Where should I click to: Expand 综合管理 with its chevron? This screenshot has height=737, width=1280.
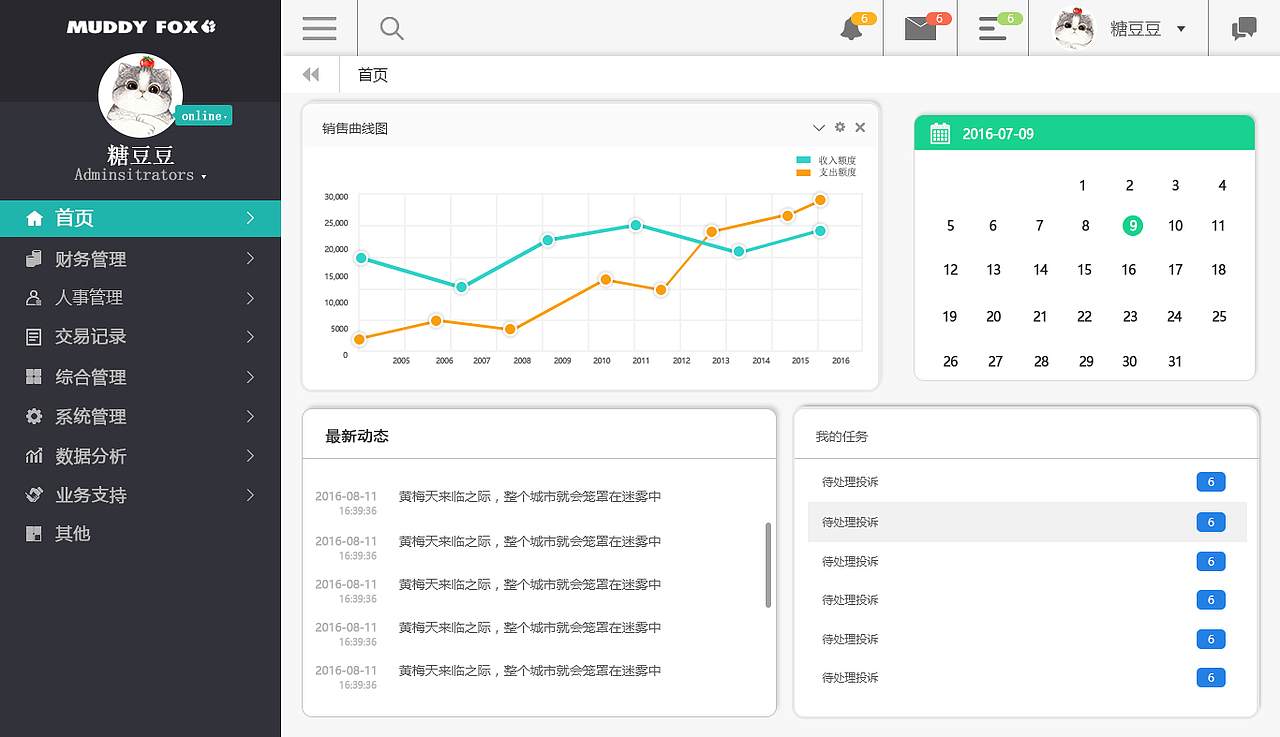click(250, 377)
